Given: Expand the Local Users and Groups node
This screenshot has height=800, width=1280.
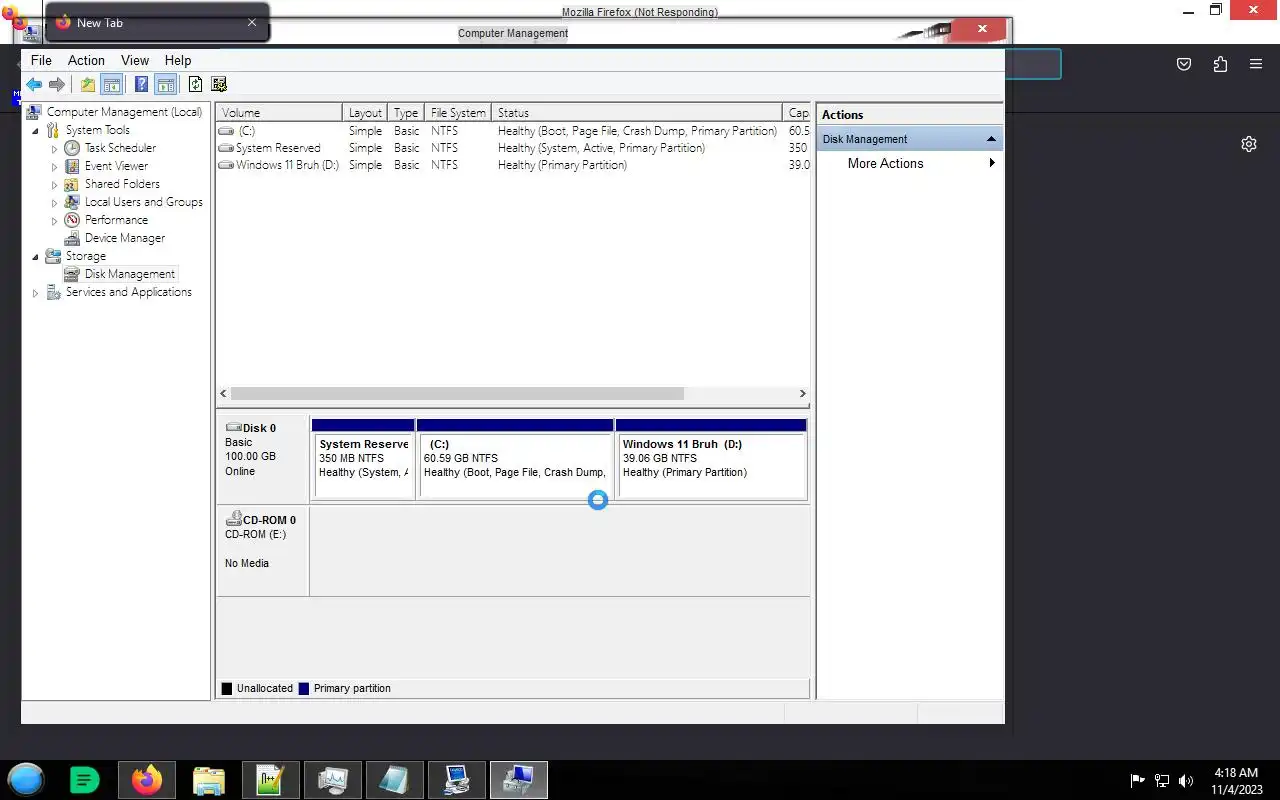Looking at the screenshot, I should [x=55, y=202].
